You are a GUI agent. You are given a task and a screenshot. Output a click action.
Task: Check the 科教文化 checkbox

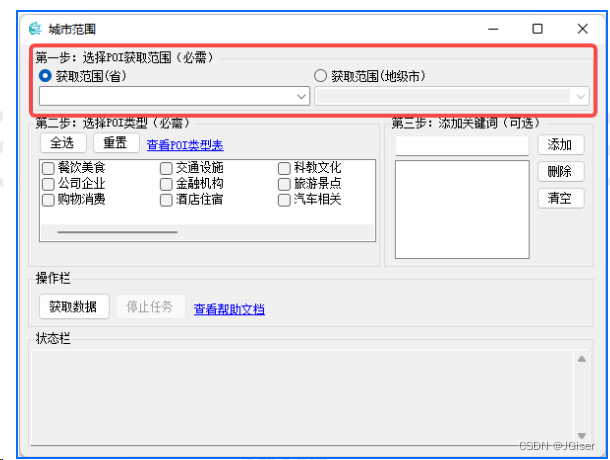284,169
